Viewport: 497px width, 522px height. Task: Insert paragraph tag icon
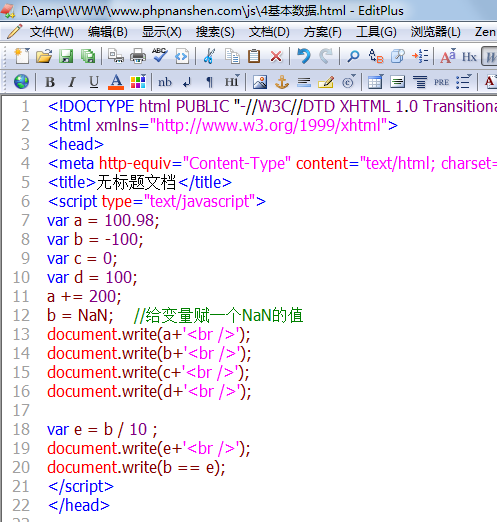(209, 82)
